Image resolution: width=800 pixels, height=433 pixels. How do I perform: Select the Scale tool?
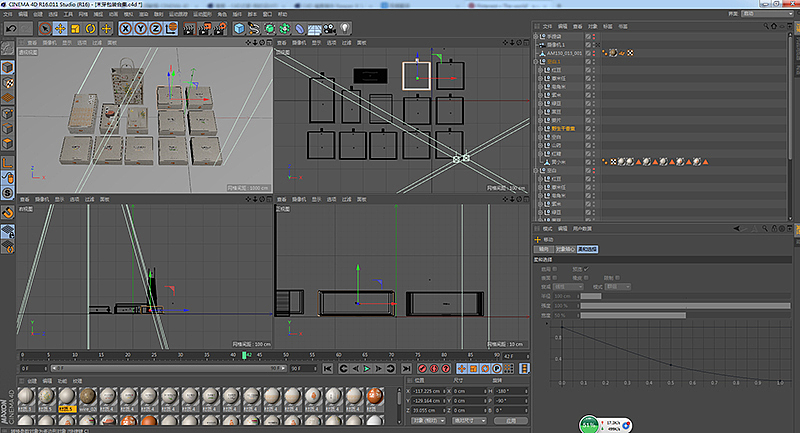pos(76,29)
